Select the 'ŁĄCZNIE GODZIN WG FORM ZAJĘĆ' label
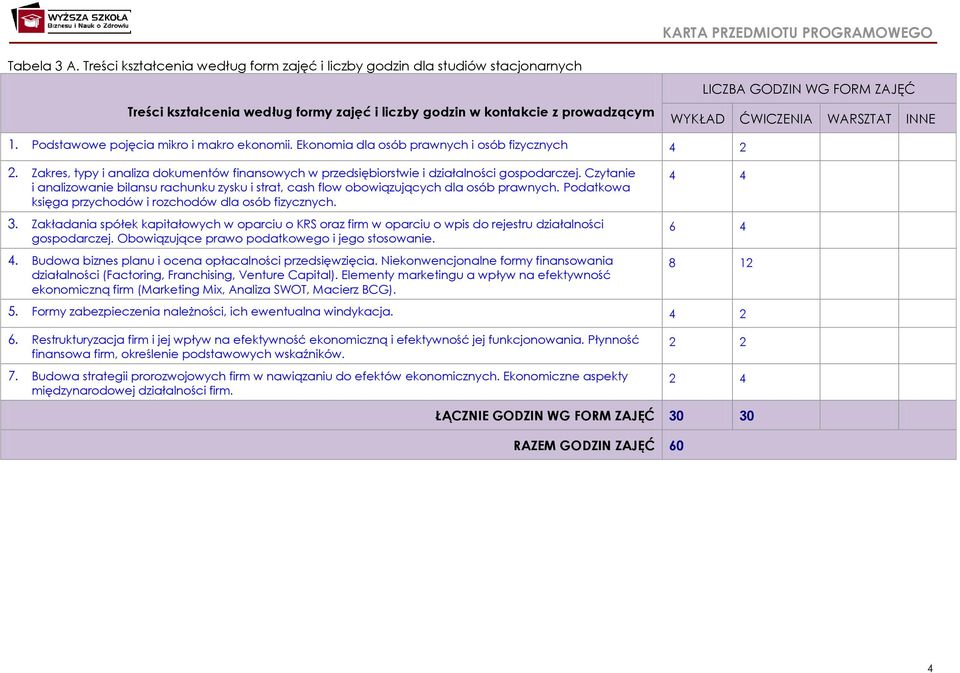 (x=544, y=416)
